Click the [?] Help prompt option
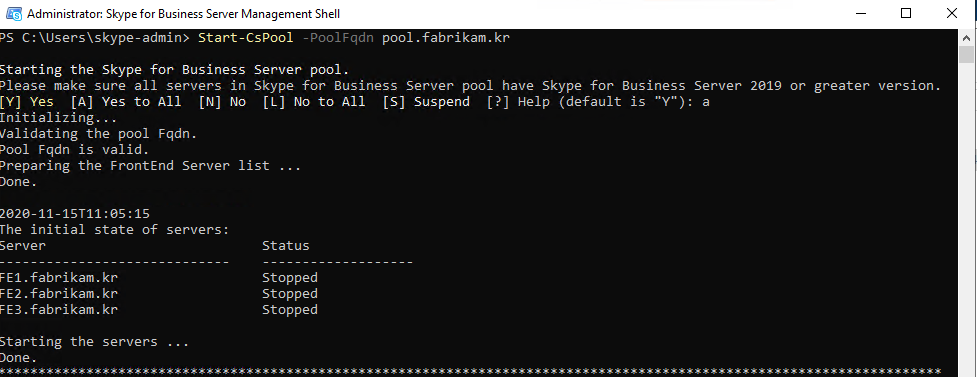This screenshot has height=377, width=977. (x=517, y=102)
